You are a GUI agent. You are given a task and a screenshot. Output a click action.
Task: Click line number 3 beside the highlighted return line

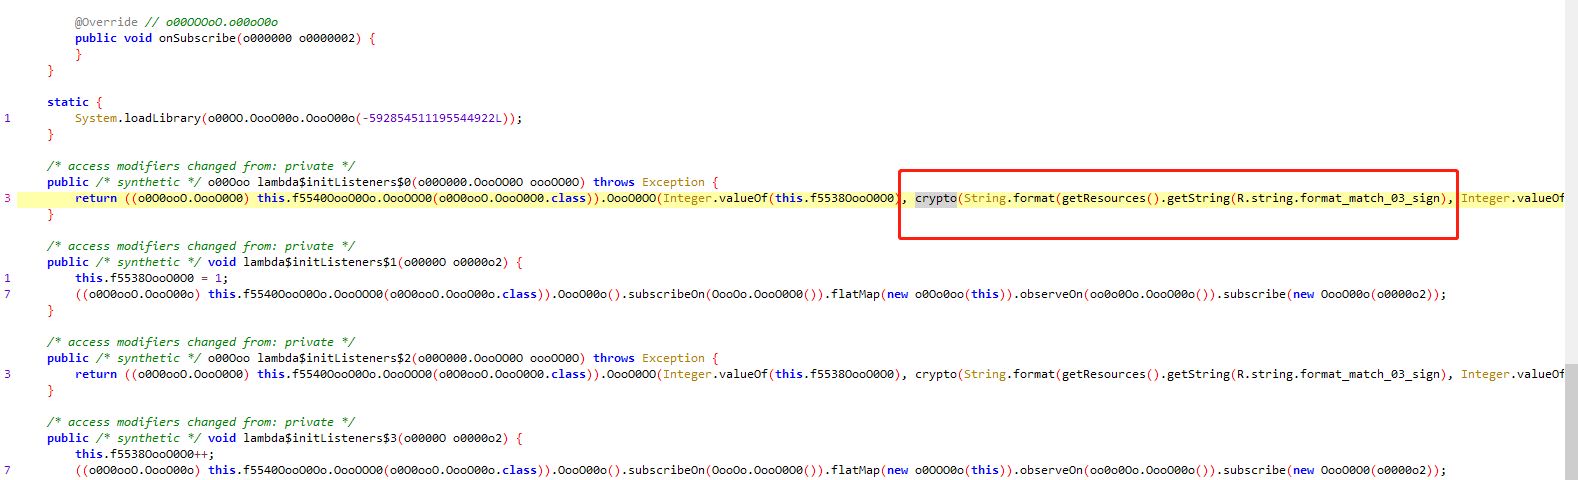point(8,198)
